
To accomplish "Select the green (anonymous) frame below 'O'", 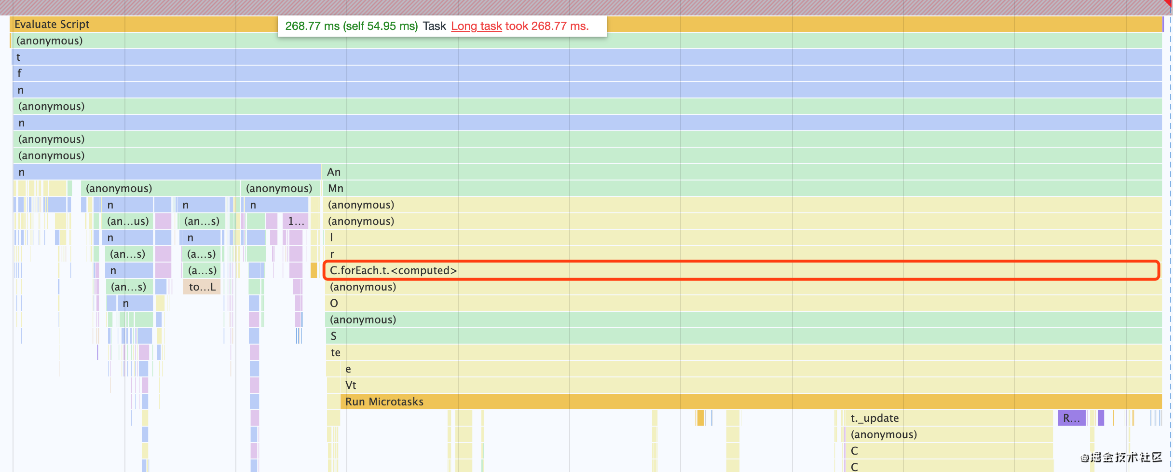I will (742, 319).
